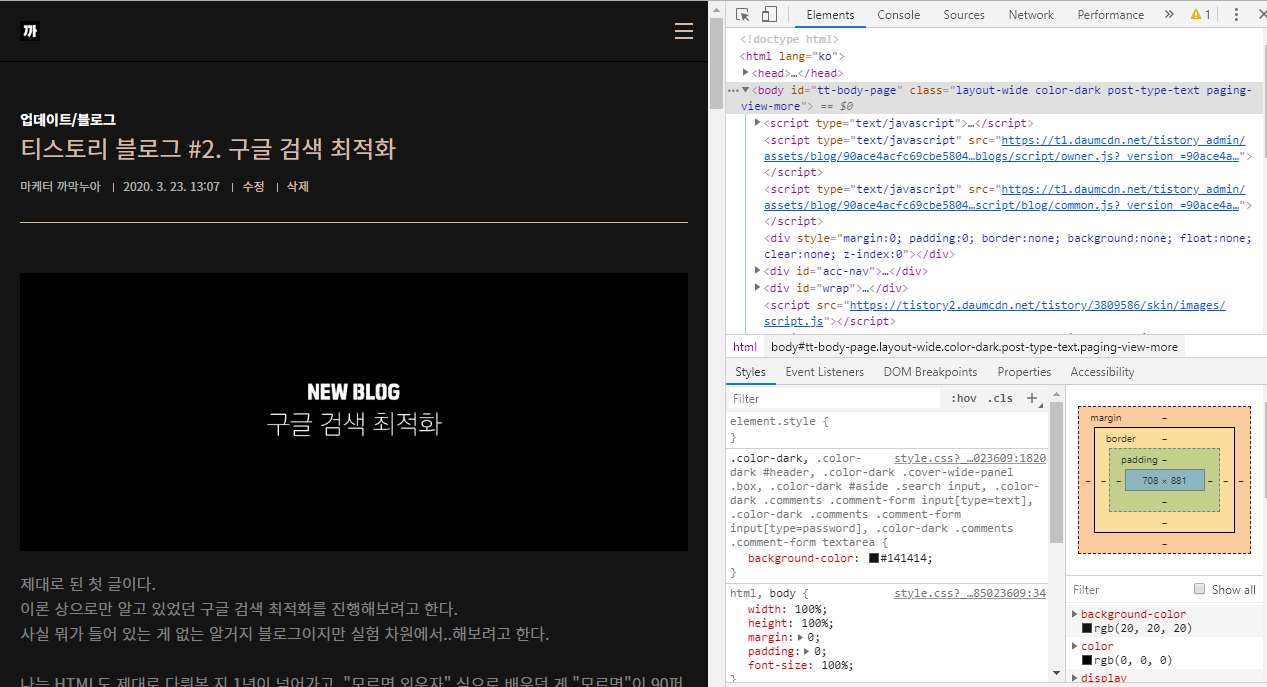Select the Accessibility pane tab
Image resolution: width=1267 pixels, height=687 pixels.
click(x=1102, y=372)
